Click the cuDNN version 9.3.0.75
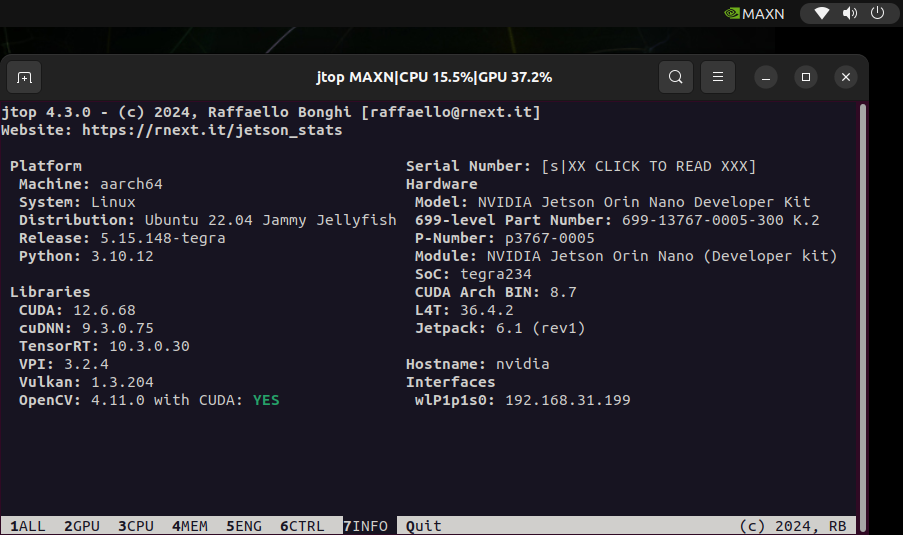This screenshot has height=535, width=903. [117, 328]
